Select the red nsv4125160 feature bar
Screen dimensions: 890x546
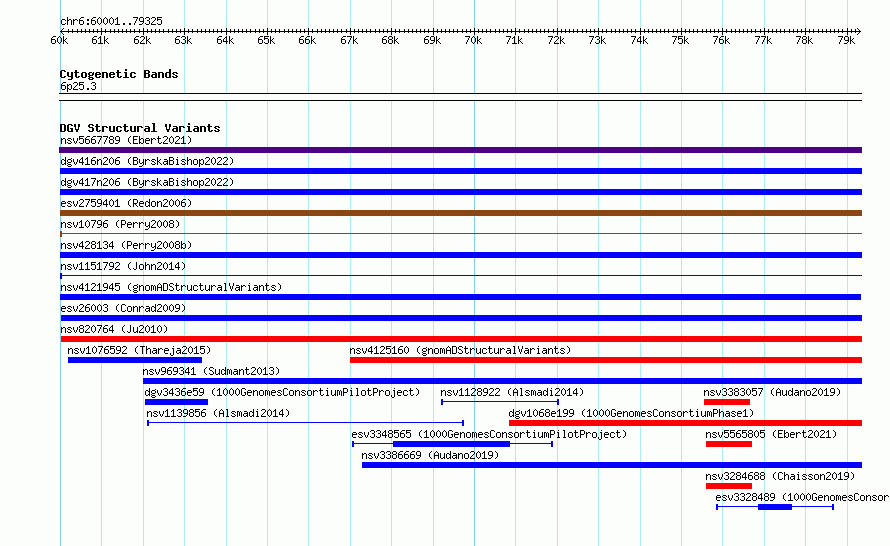pyautogui.click(x=606, y=360)
